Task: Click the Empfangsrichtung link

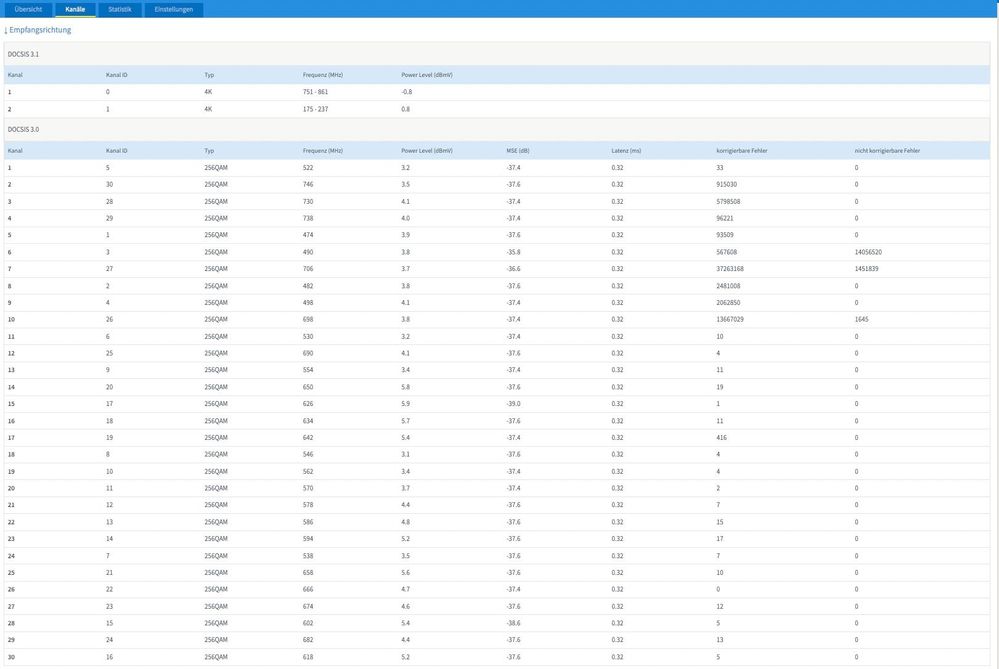Action: [38, 30]
